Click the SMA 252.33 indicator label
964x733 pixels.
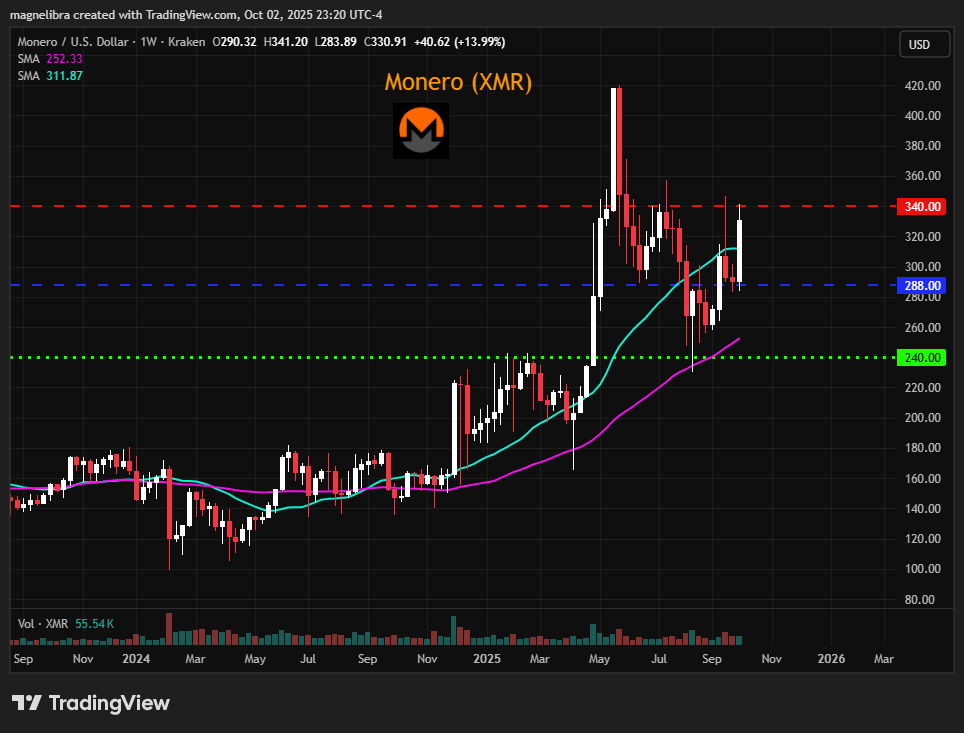pos(50,59)
